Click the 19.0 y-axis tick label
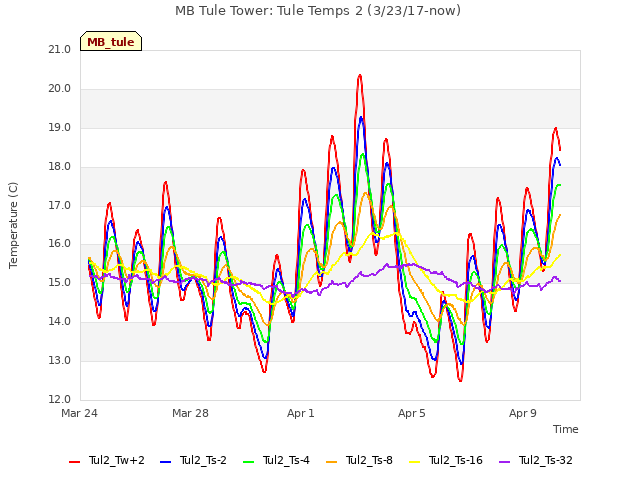640x480 pixels. tap(60, 128)
